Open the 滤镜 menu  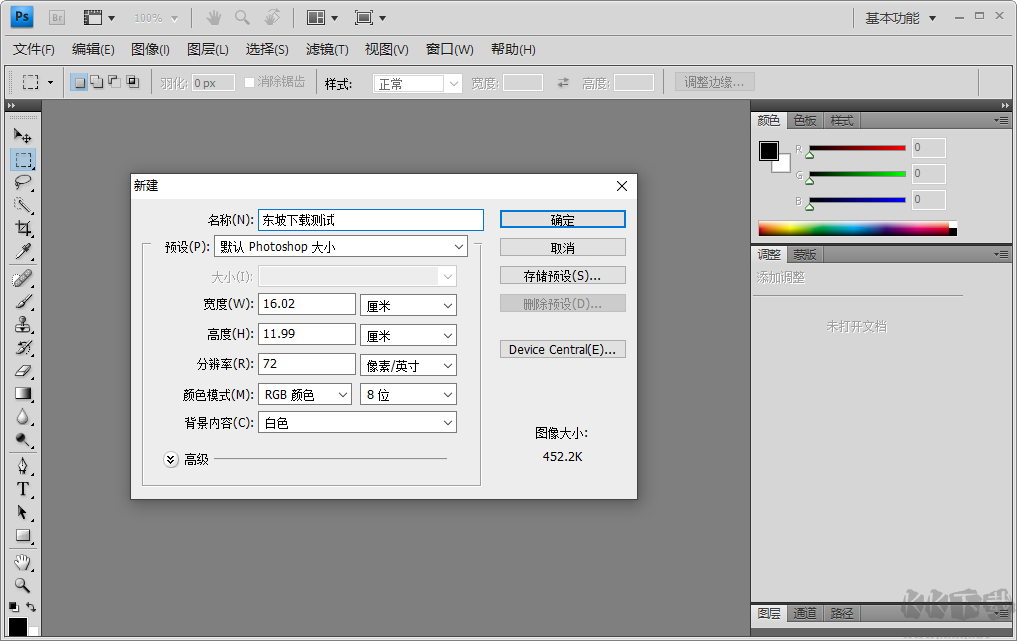(x=326, y=49)
